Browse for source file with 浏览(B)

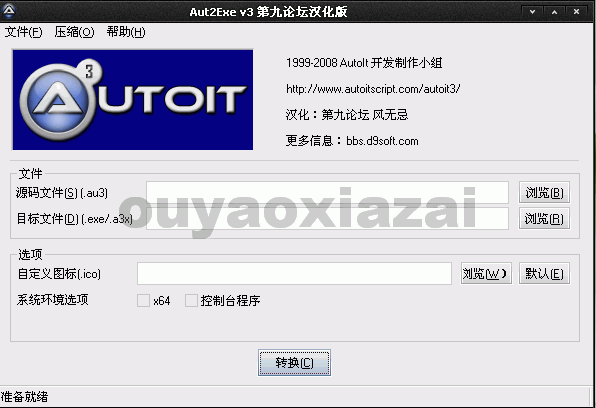click(x=544, y=193)
